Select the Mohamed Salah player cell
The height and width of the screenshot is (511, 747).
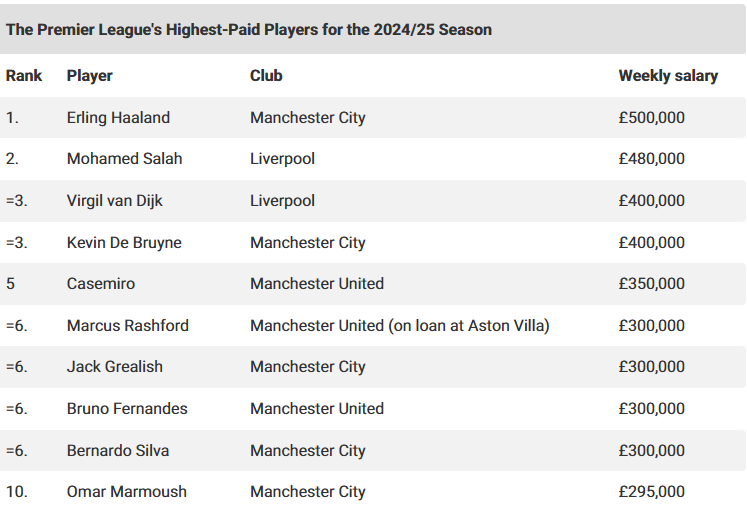124,159
